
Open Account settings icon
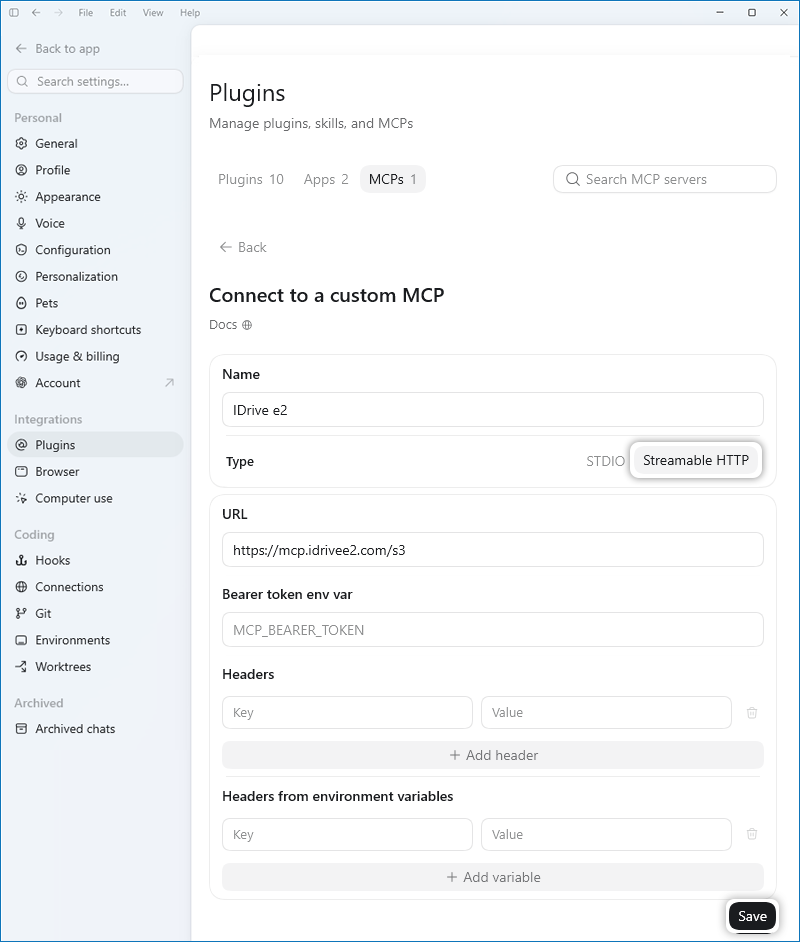point(22,382)
